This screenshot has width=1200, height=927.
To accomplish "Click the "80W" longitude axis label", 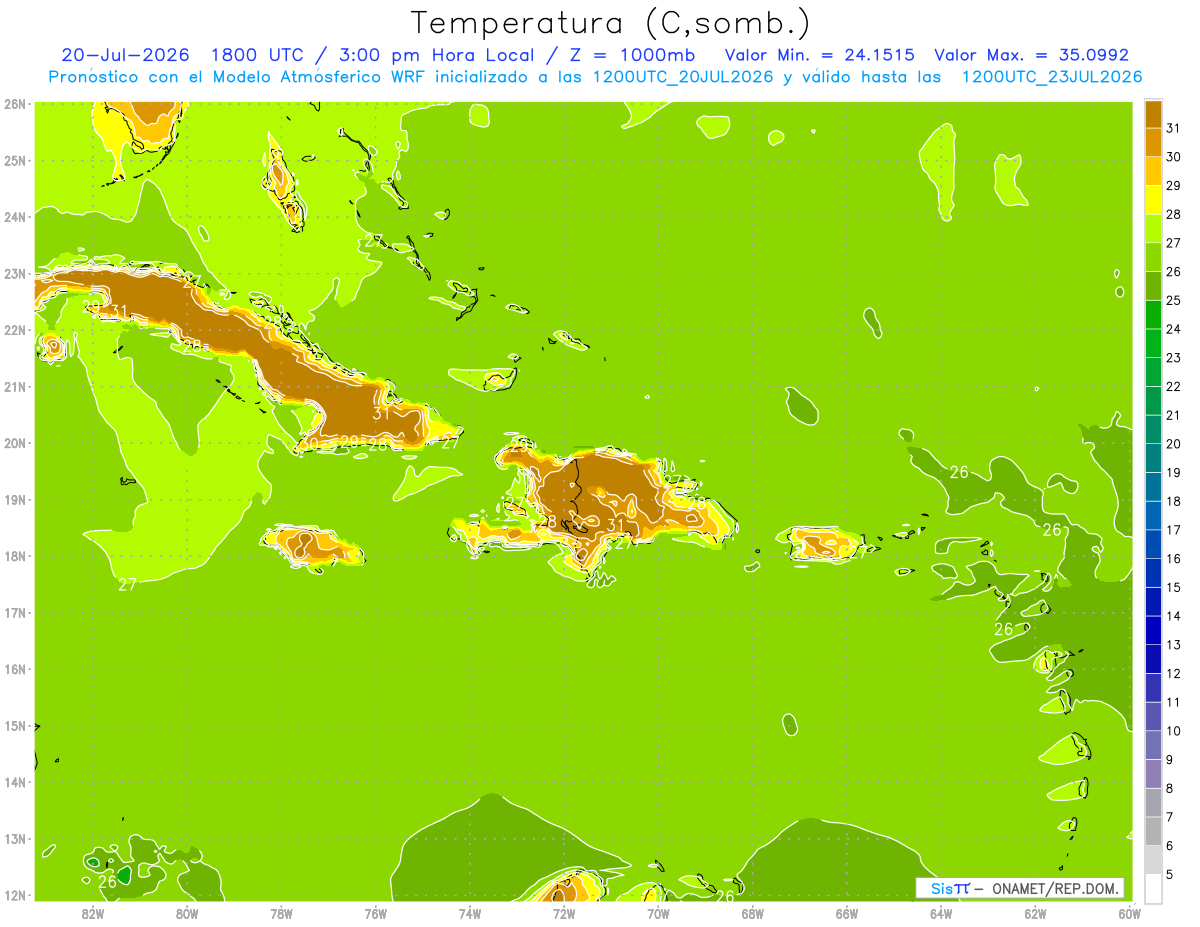I will pos(187,913).
